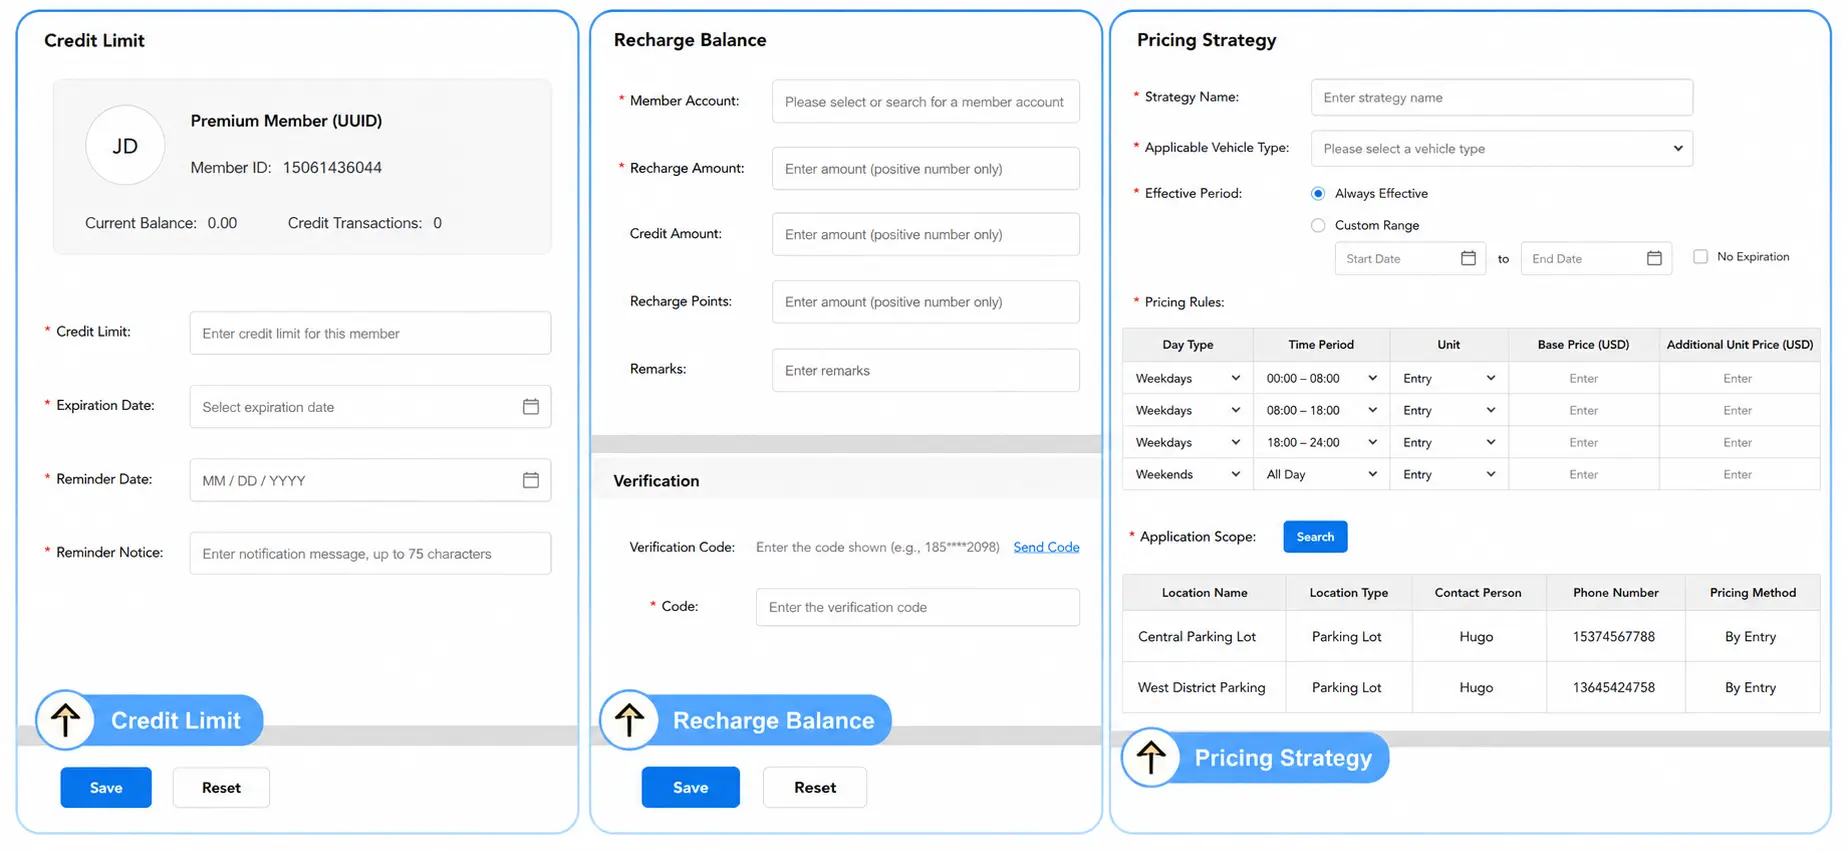Focus the Member Account search field

point(926,102)
